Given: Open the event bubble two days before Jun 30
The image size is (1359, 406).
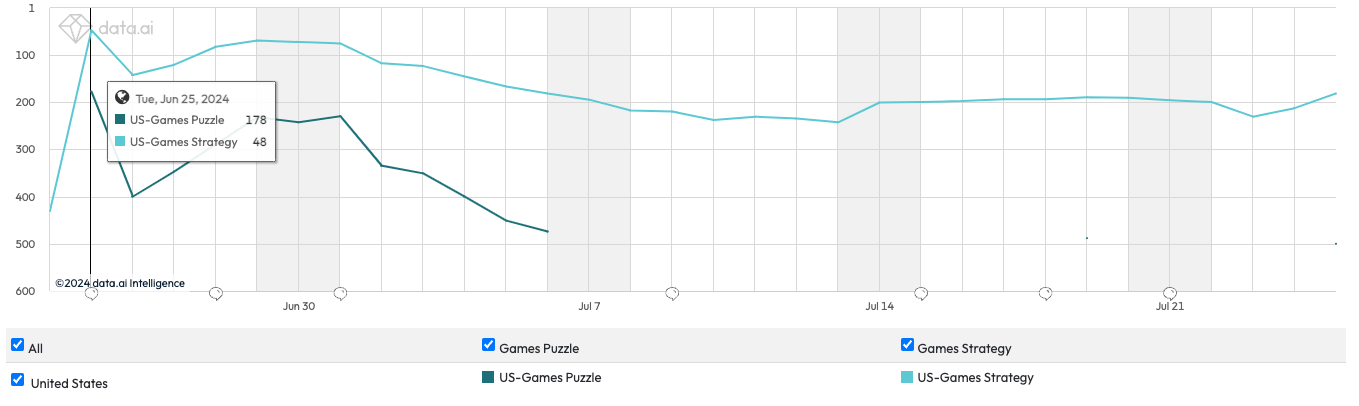Looking at the screenshot, I should point(215,293).
